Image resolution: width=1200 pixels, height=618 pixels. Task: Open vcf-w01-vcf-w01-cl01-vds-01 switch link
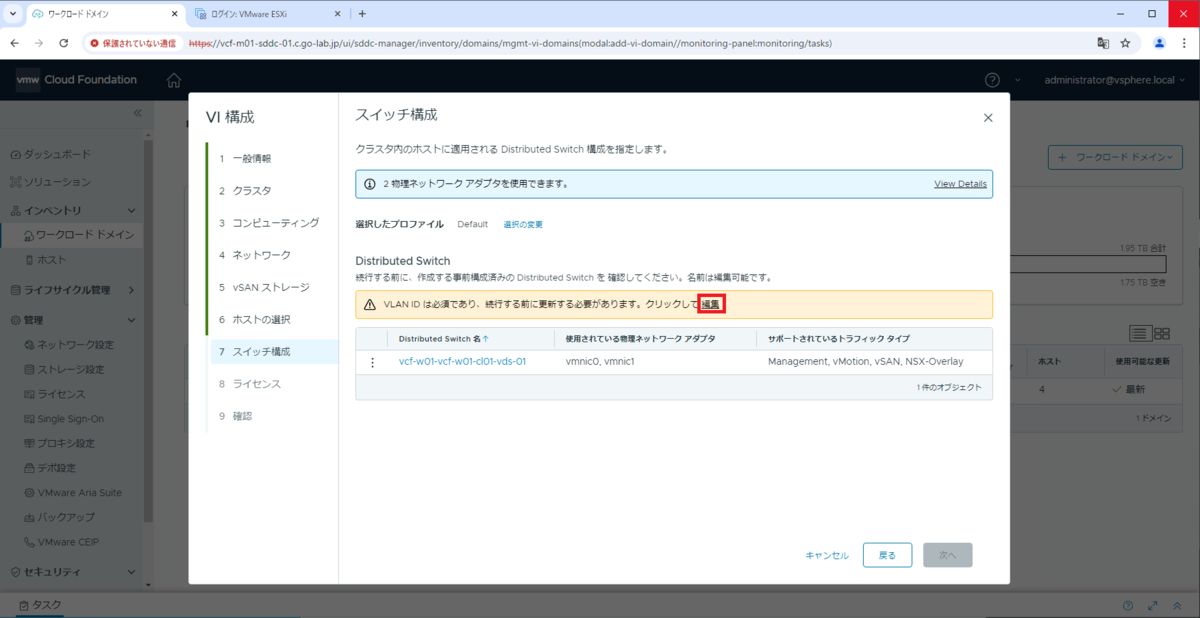(462, 362)
